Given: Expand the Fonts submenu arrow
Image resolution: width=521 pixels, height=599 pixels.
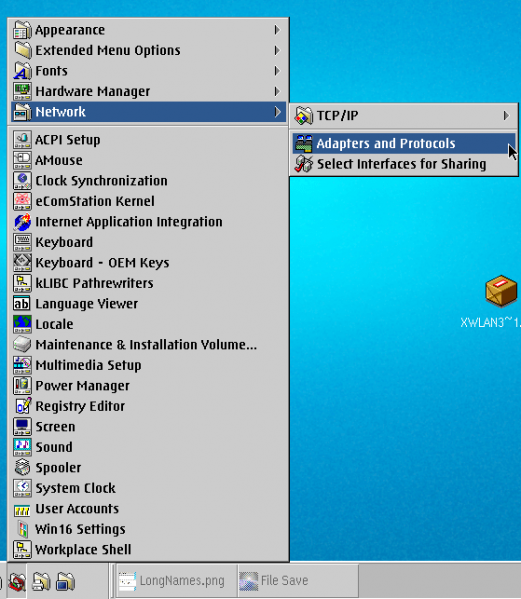Looking at the screenshot, I should 277,71.
